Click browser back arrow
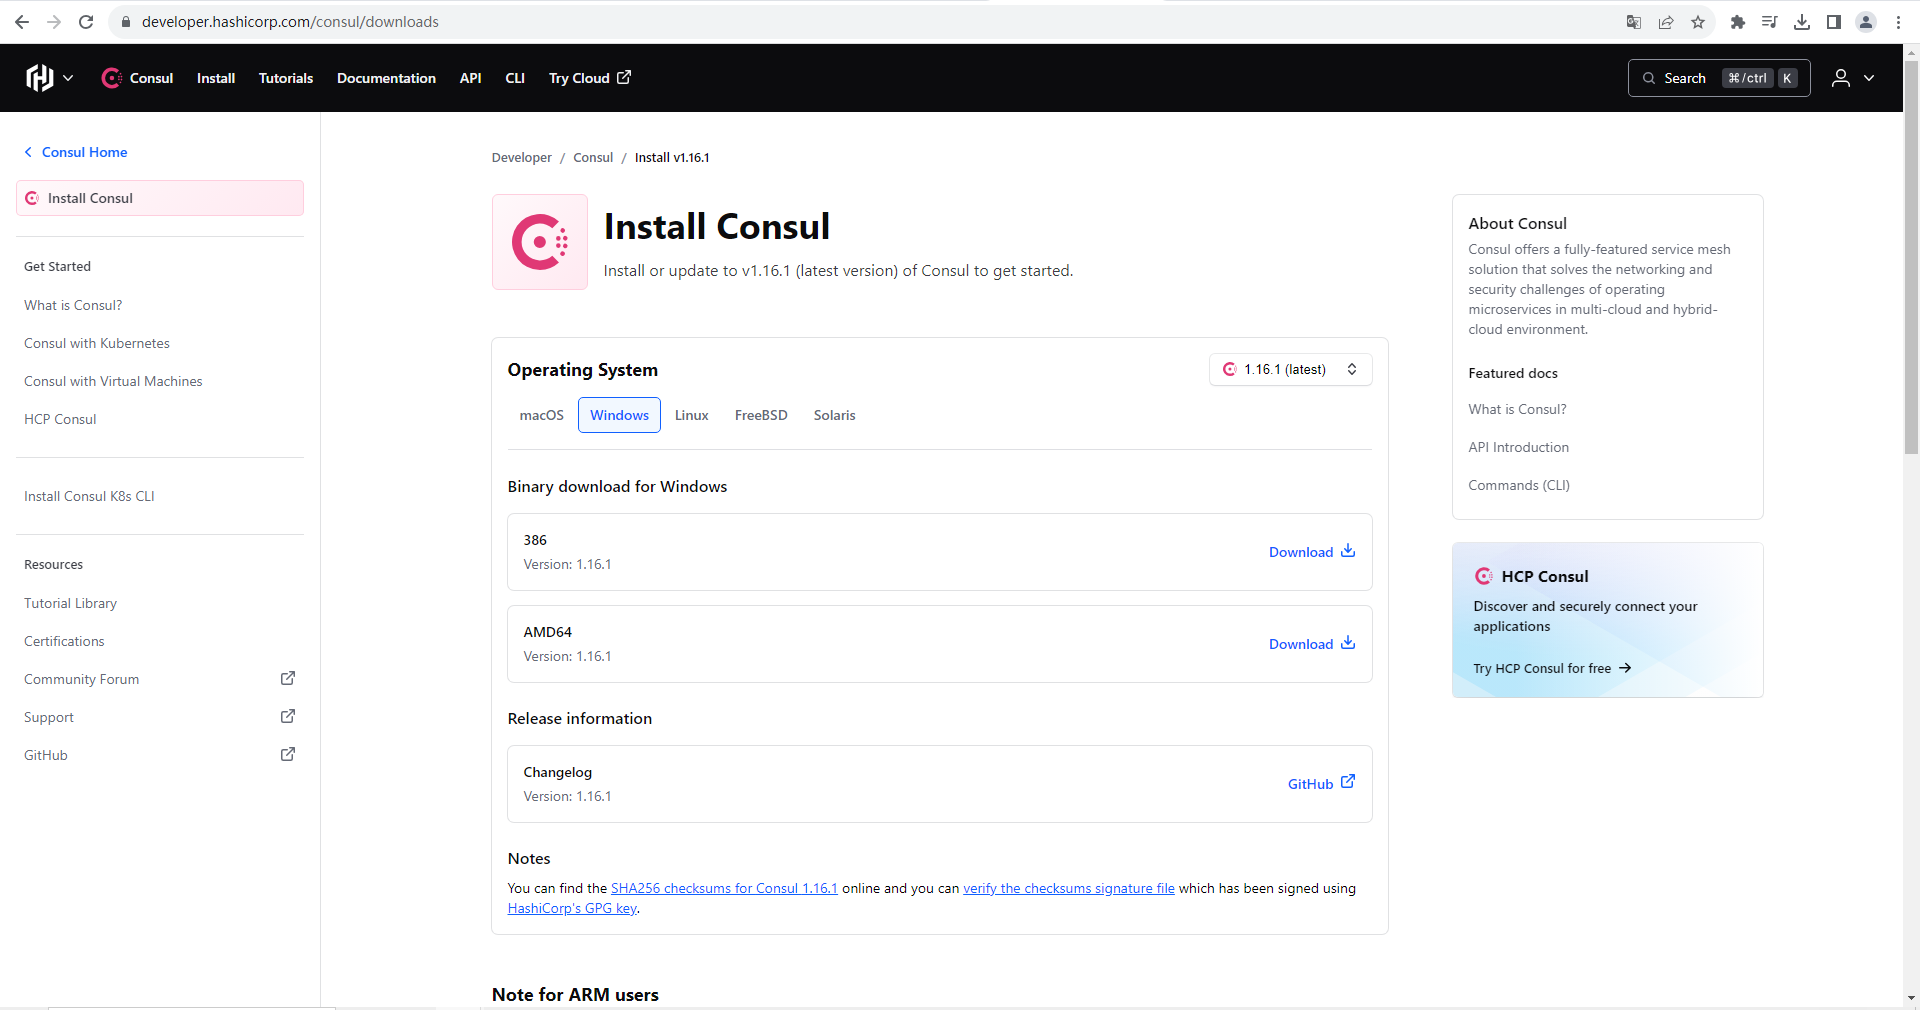 tap(22, 22)
